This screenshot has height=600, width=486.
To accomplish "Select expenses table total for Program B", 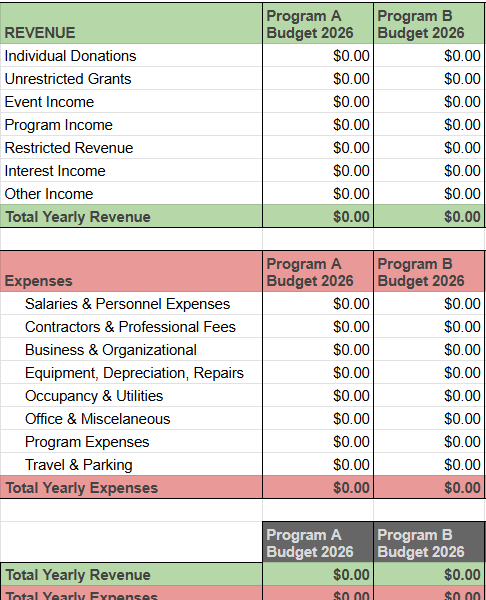I will click(x=429, y=487).
